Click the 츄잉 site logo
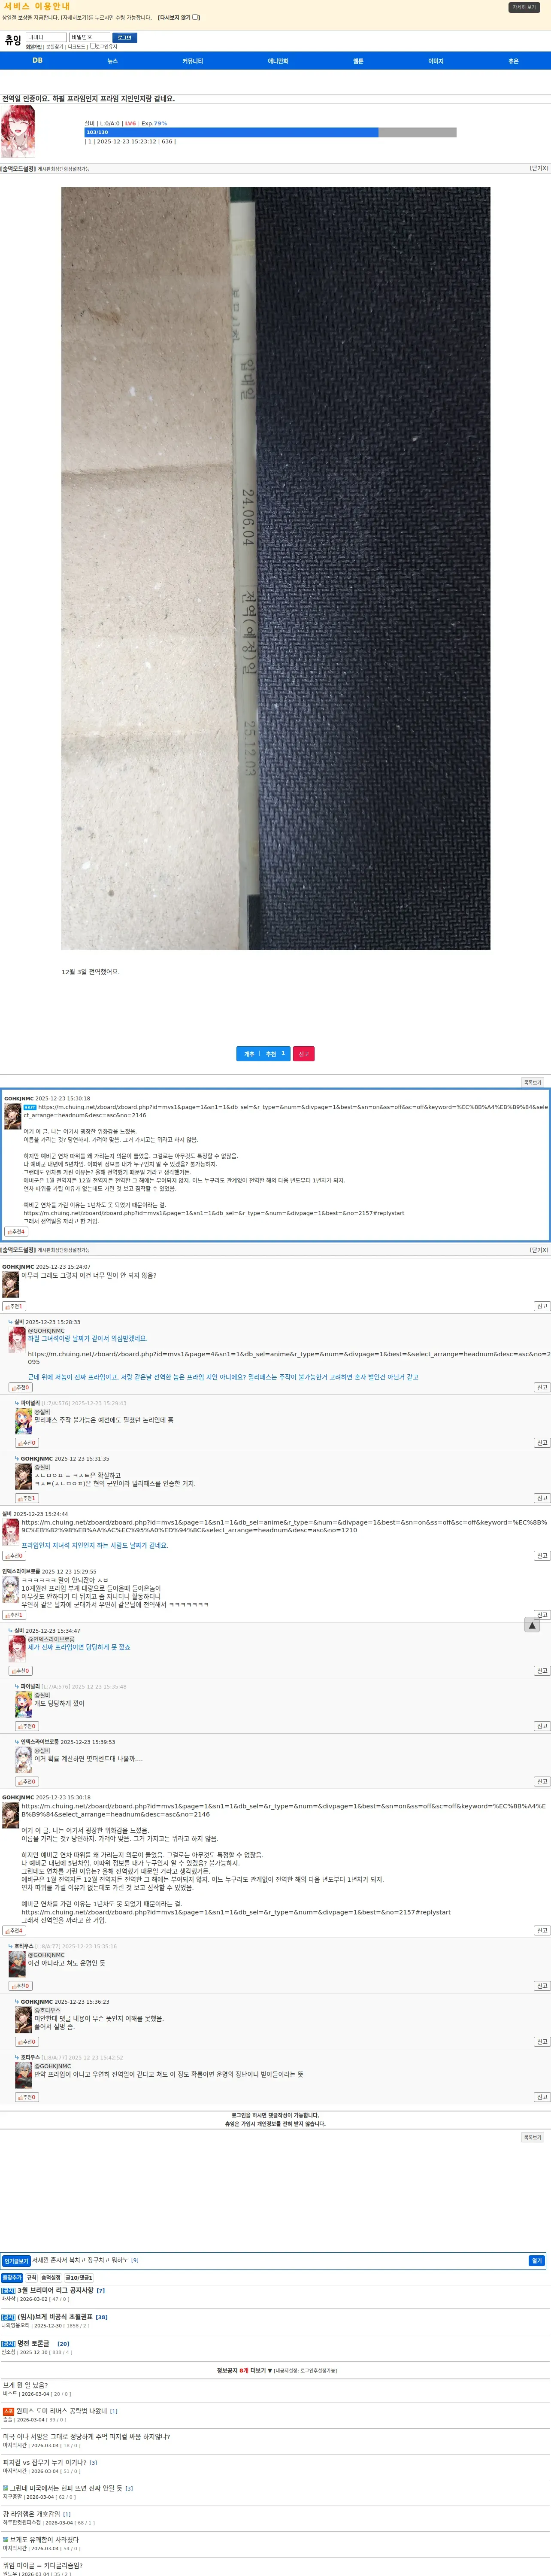 pos(13,41)
